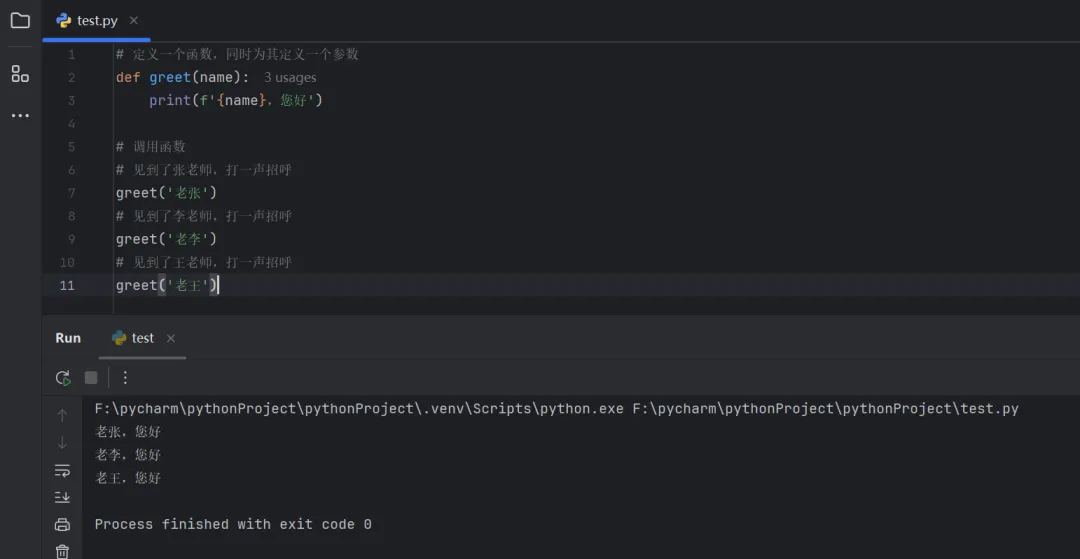Image resolution: width=1080 pixels, height=559 pixels.
Task: Toggle scroll to end of output
Action: (x=62, y=497)
